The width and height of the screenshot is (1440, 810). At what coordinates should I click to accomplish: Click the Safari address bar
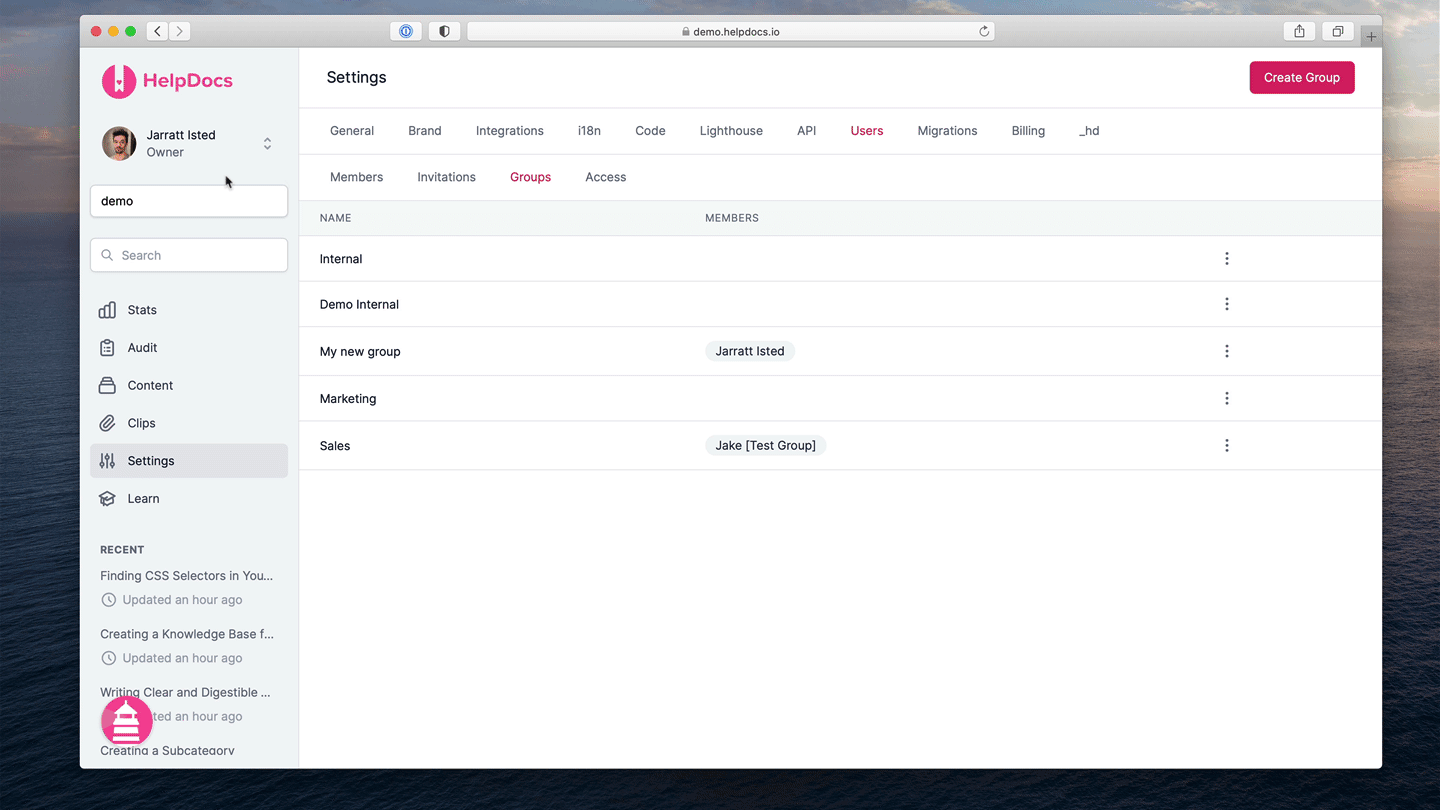click(730, 31)
